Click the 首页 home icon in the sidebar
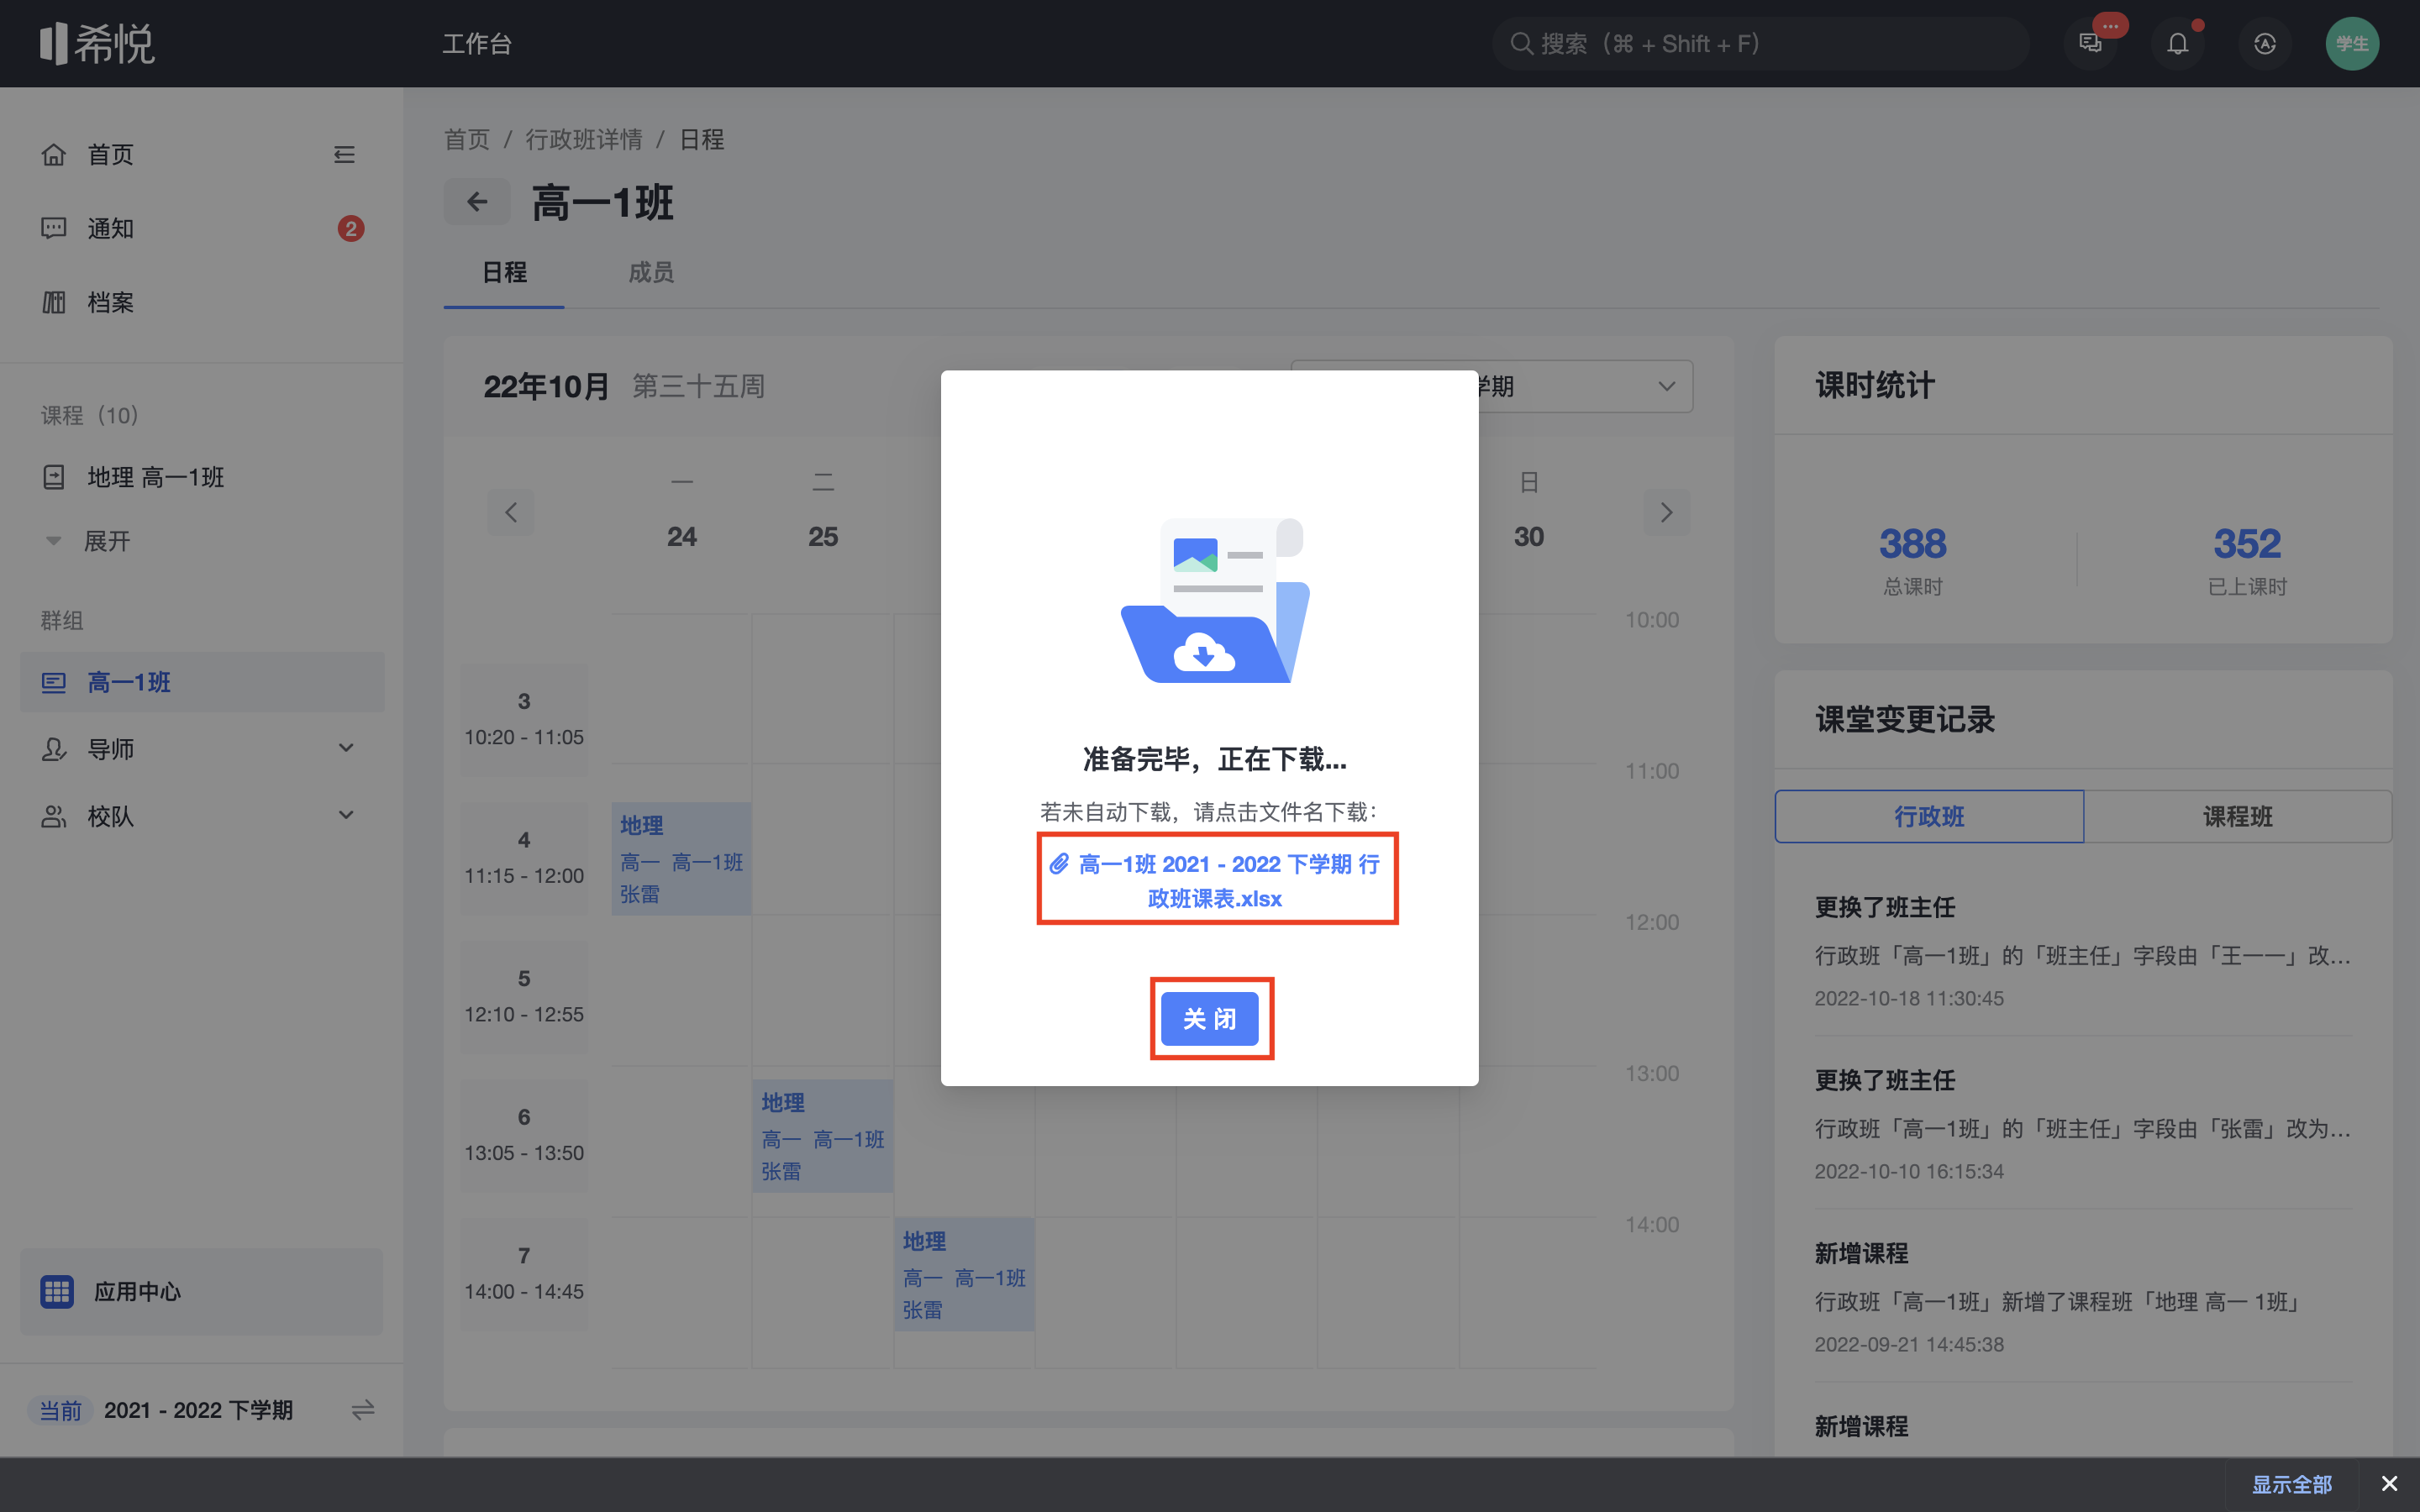This screenshot has width=2420, height=1512. coord(53,155)
